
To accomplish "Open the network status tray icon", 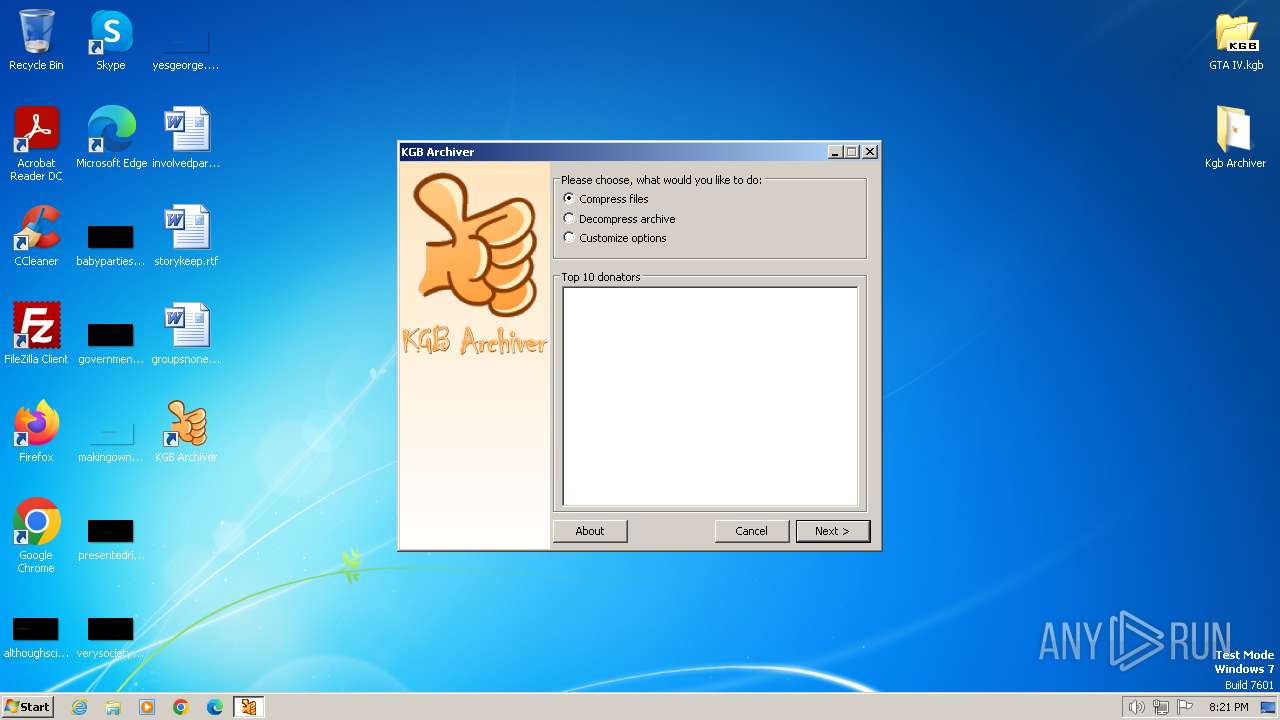I will coord(1161,707).
